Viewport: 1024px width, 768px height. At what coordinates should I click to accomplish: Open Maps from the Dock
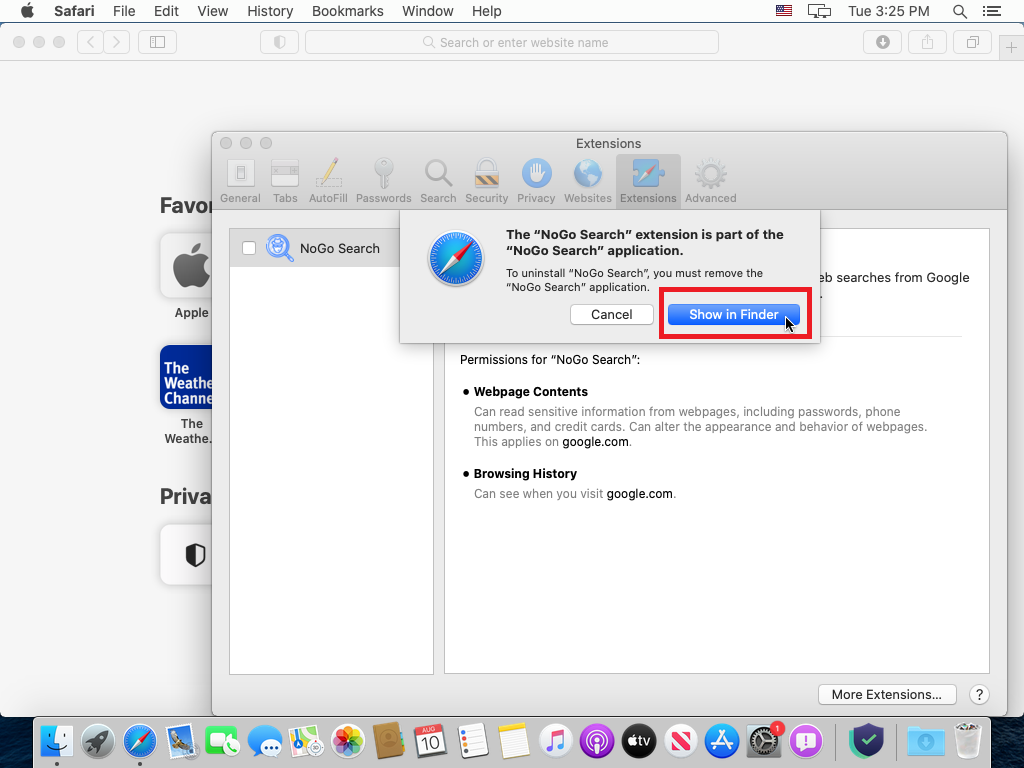[306, 741]
